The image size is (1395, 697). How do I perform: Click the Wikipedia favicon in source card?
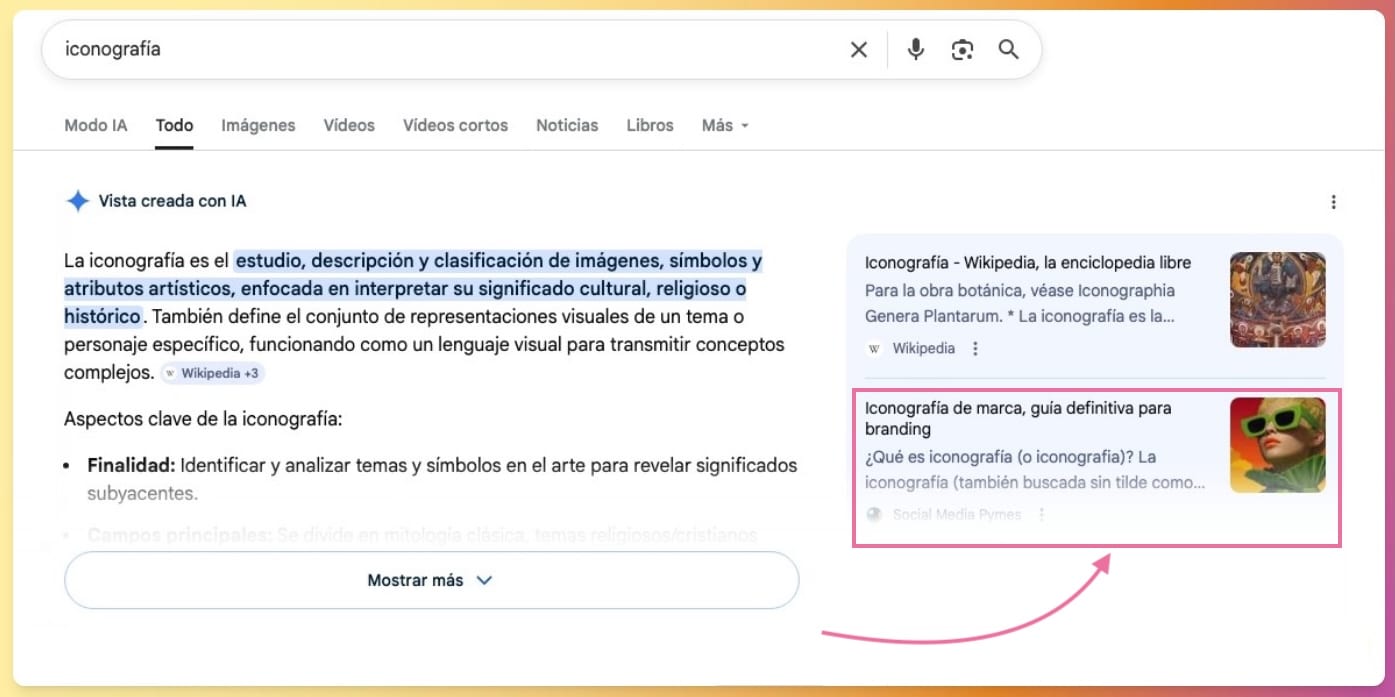pyautogui.click(x=874, y=349)
